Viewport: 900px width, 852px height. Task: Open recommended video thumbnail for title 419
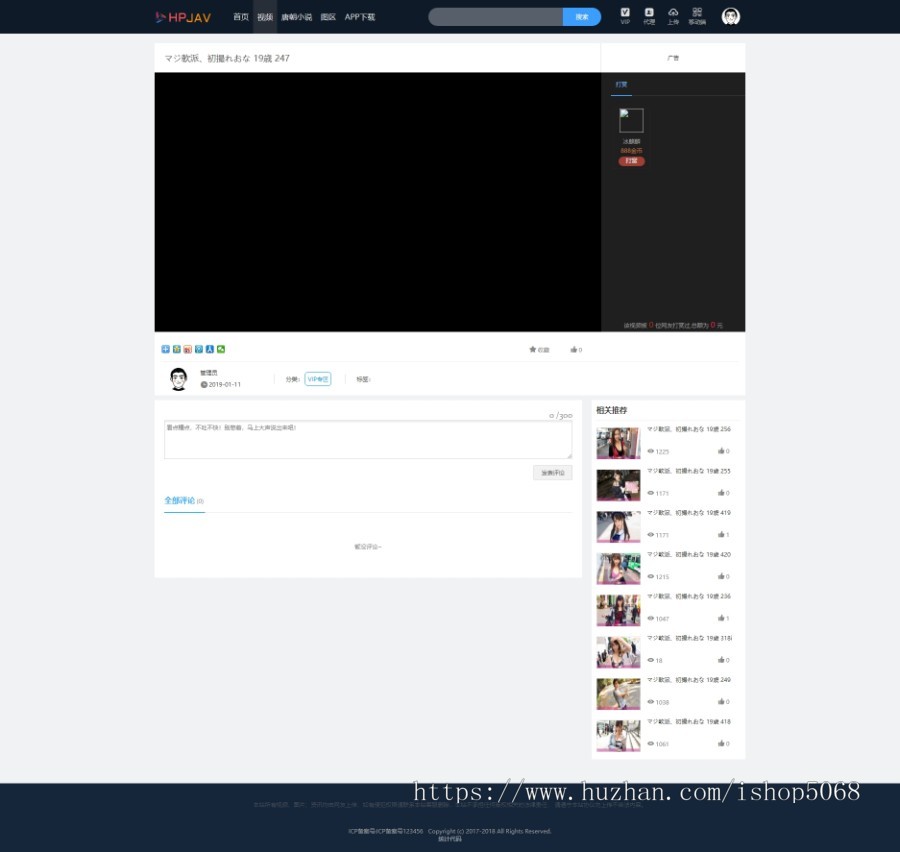point(618,526)
